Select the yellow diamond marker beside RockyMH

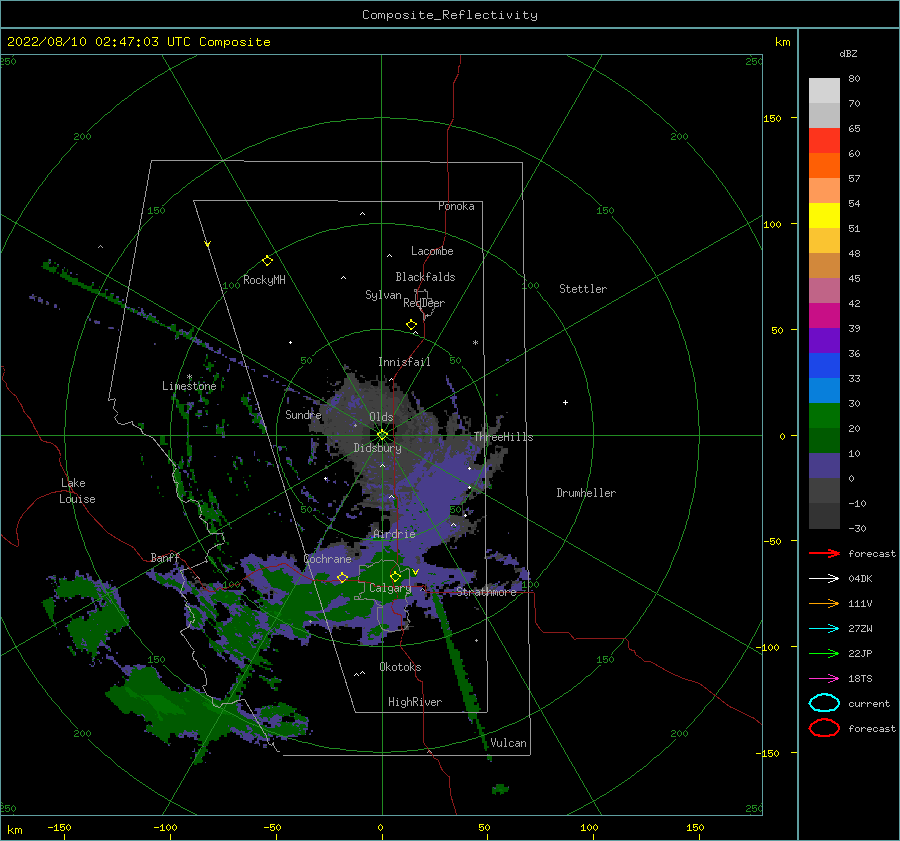click(x=267, y=261)
